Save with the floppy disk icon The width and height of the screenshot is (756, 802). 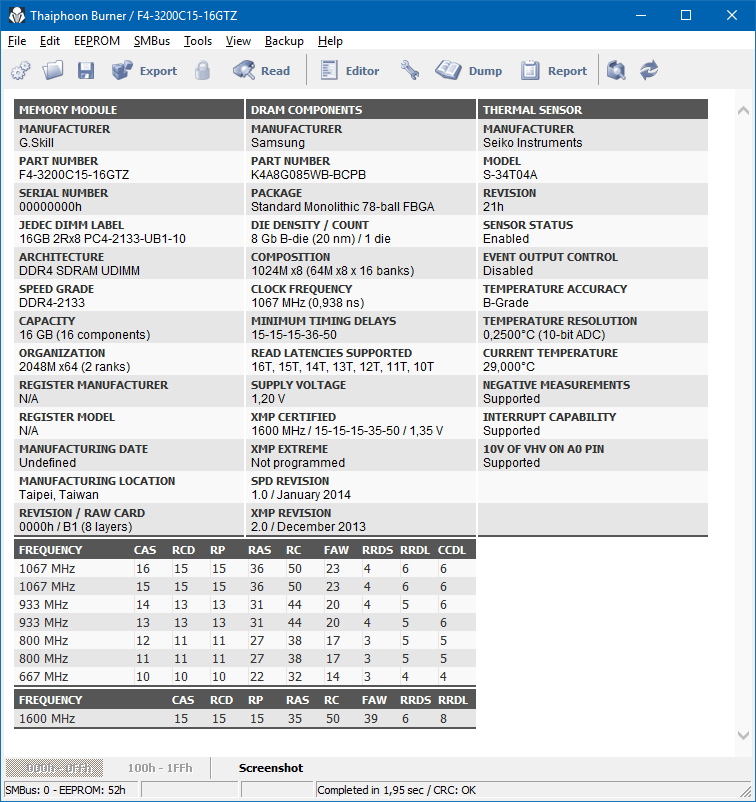[x=86, y=71]
